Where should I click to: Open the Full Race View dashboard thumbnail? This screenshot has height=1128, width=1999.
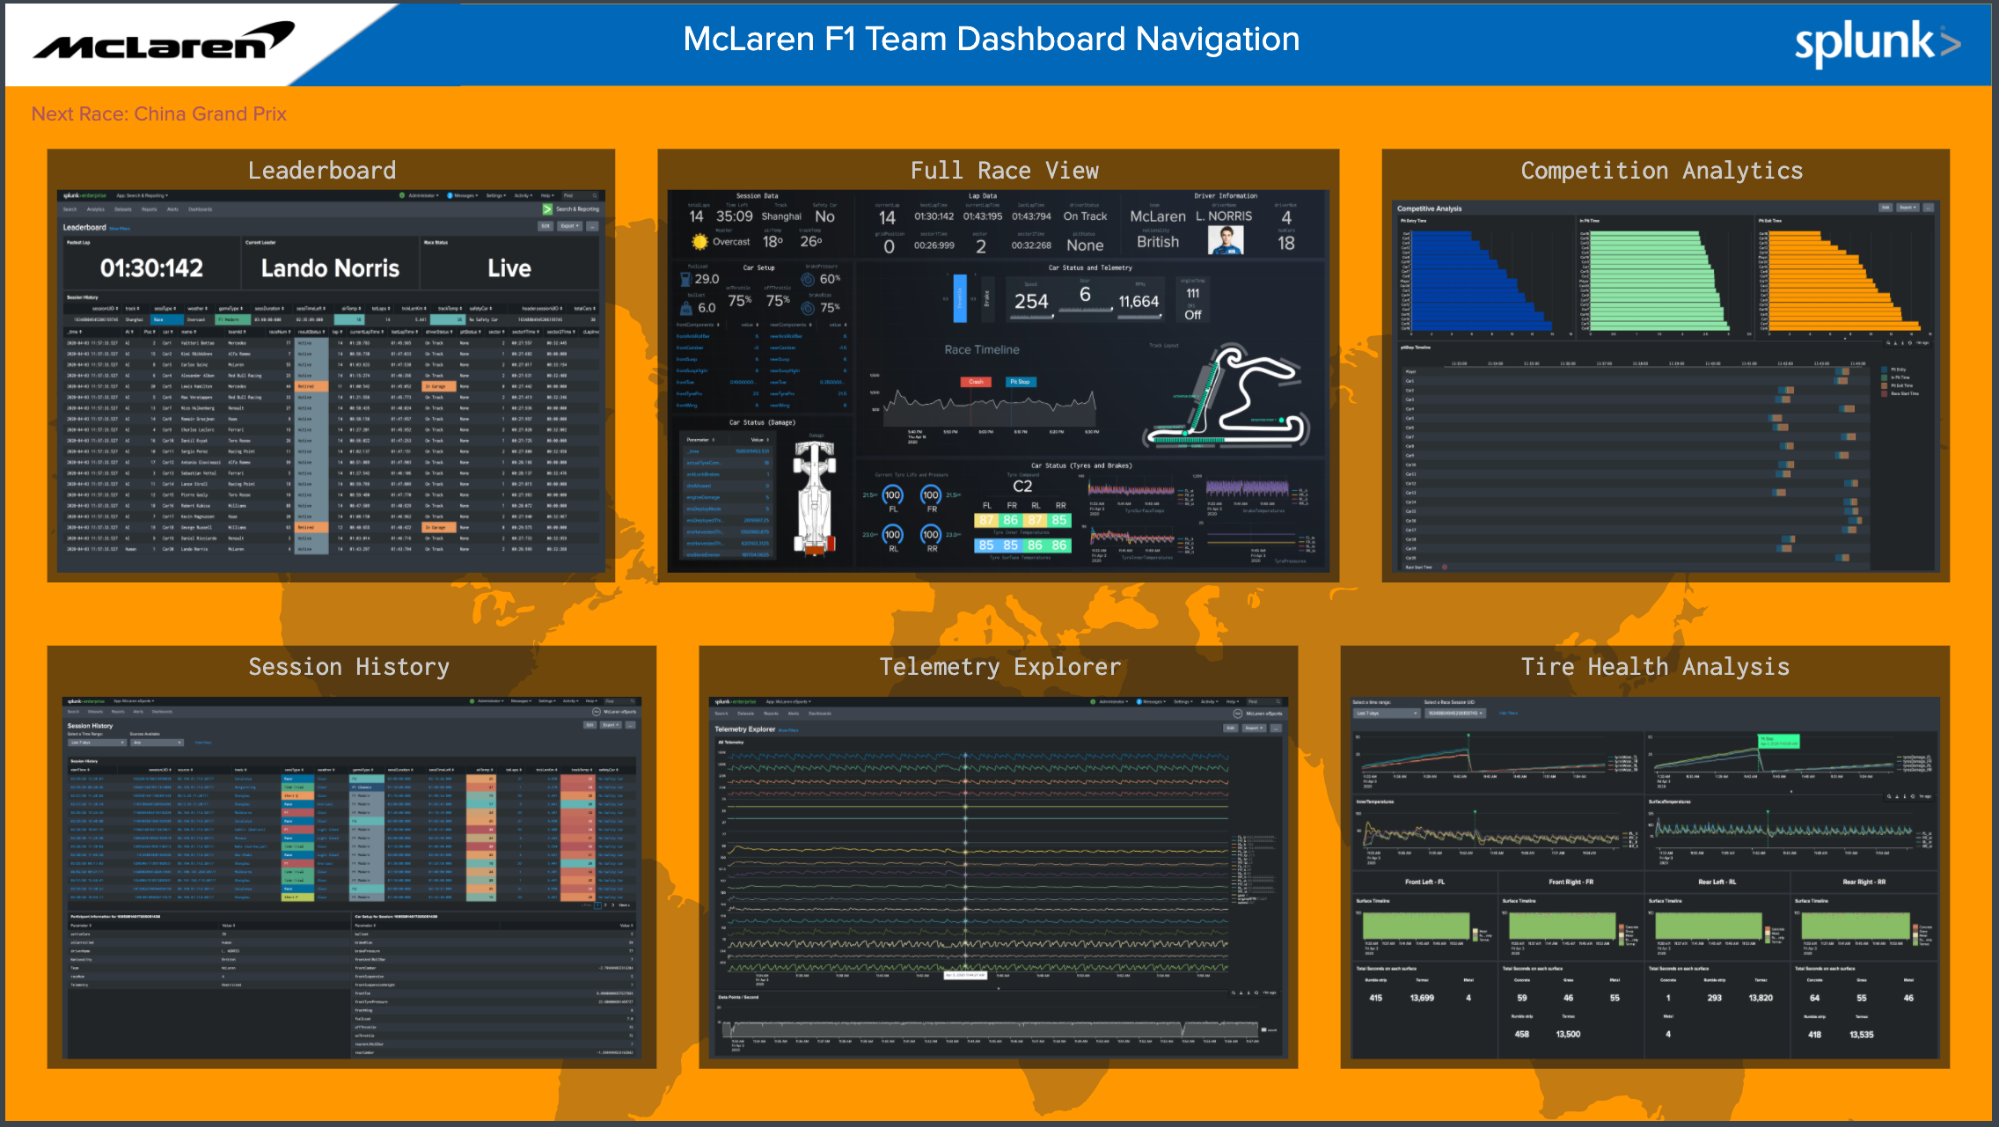click(x=998, y=380)
